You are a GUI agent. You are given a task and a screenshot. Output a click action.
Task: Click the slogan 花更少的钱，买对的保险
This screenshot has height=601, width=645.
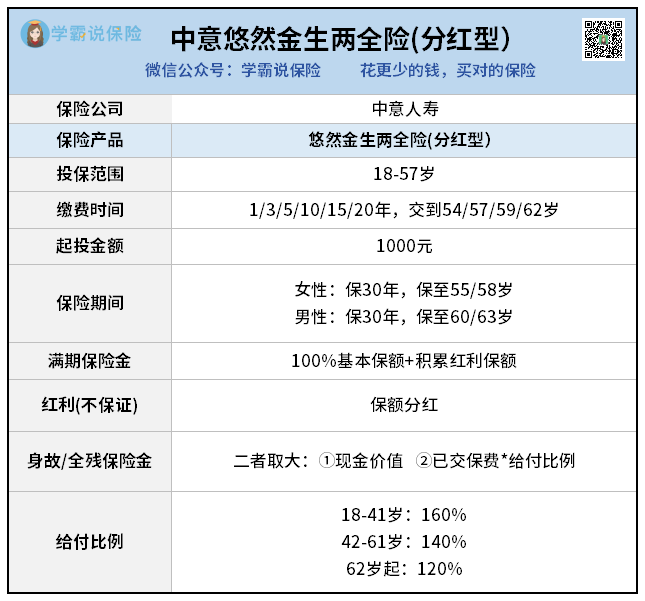coord(448,71)
